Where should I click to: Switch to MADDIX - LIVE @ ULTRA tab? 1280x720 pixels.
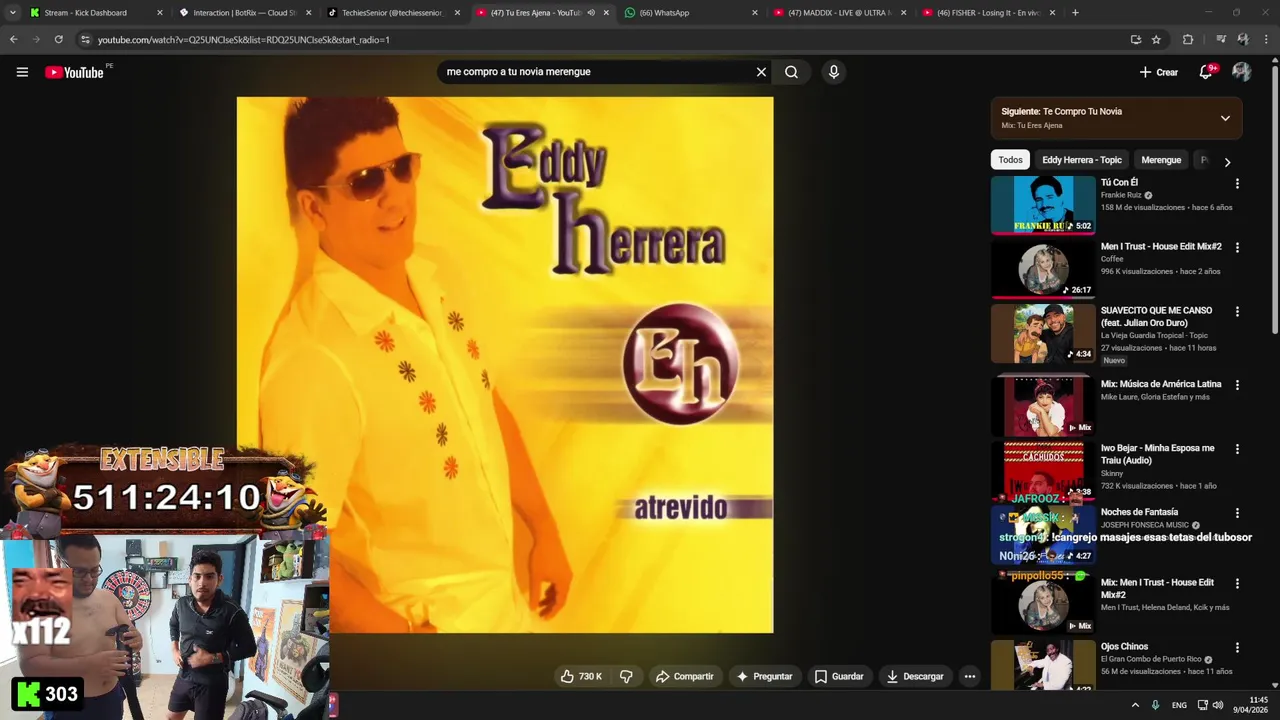pyautogui.click(x=840, y=13)
